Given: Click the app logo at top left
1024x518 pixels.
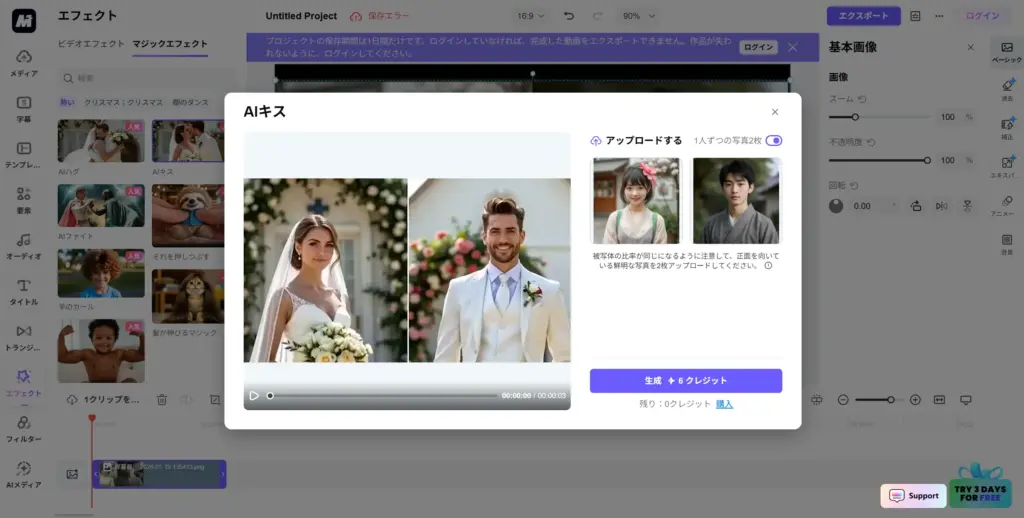Looking at the screenshot, I should coord(24,20).
